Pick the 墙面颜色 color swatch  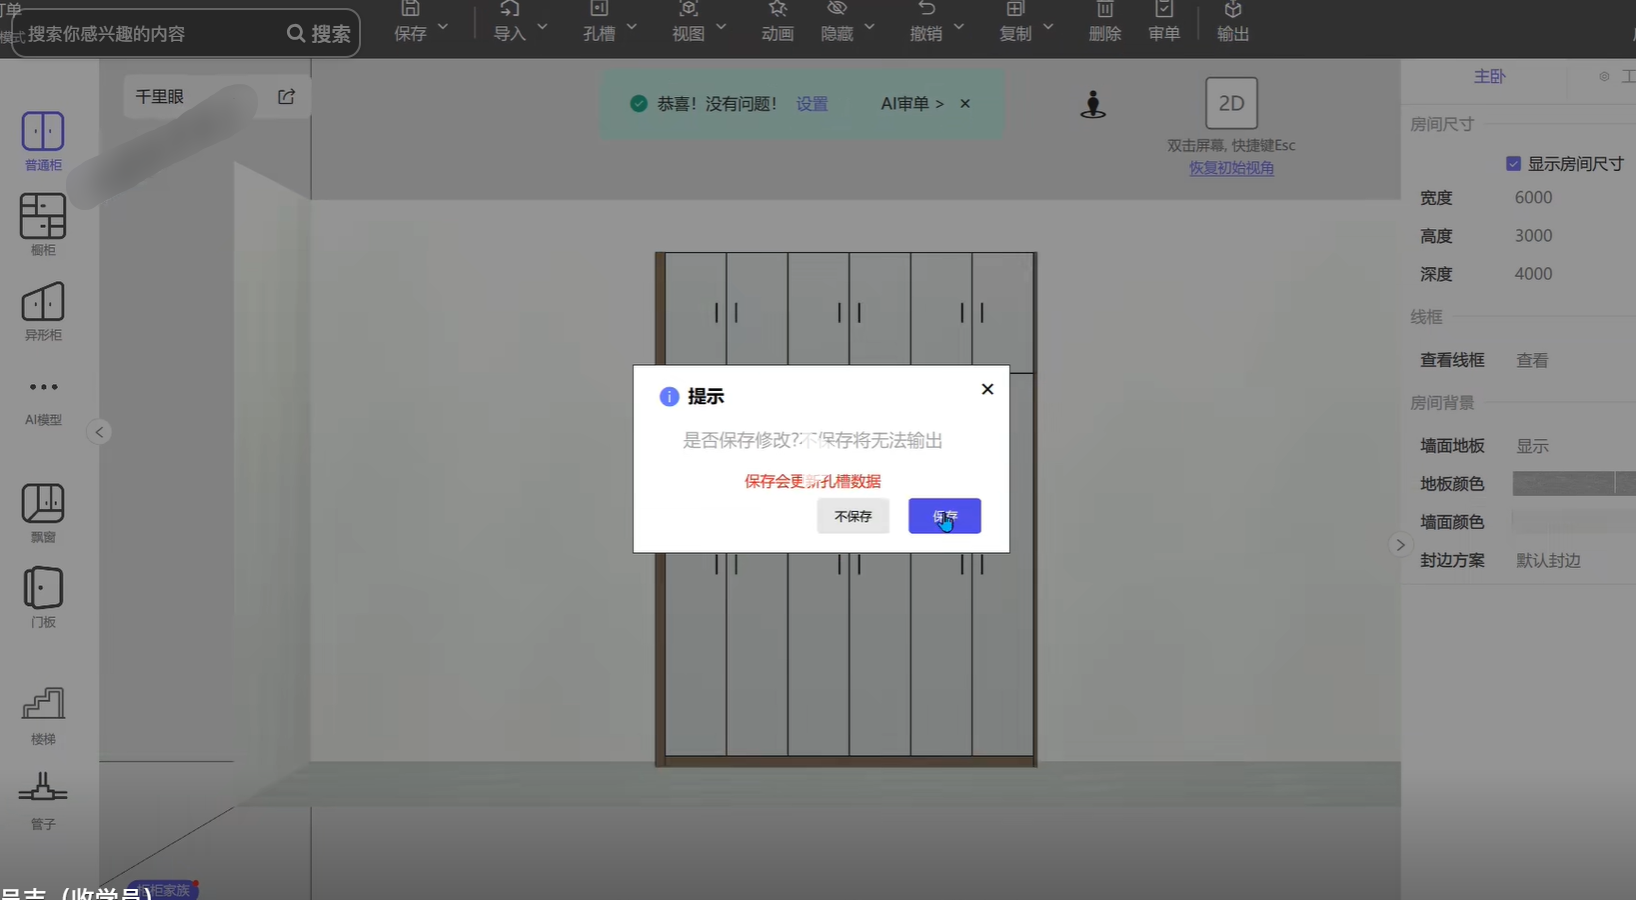tap(1573, 521)
